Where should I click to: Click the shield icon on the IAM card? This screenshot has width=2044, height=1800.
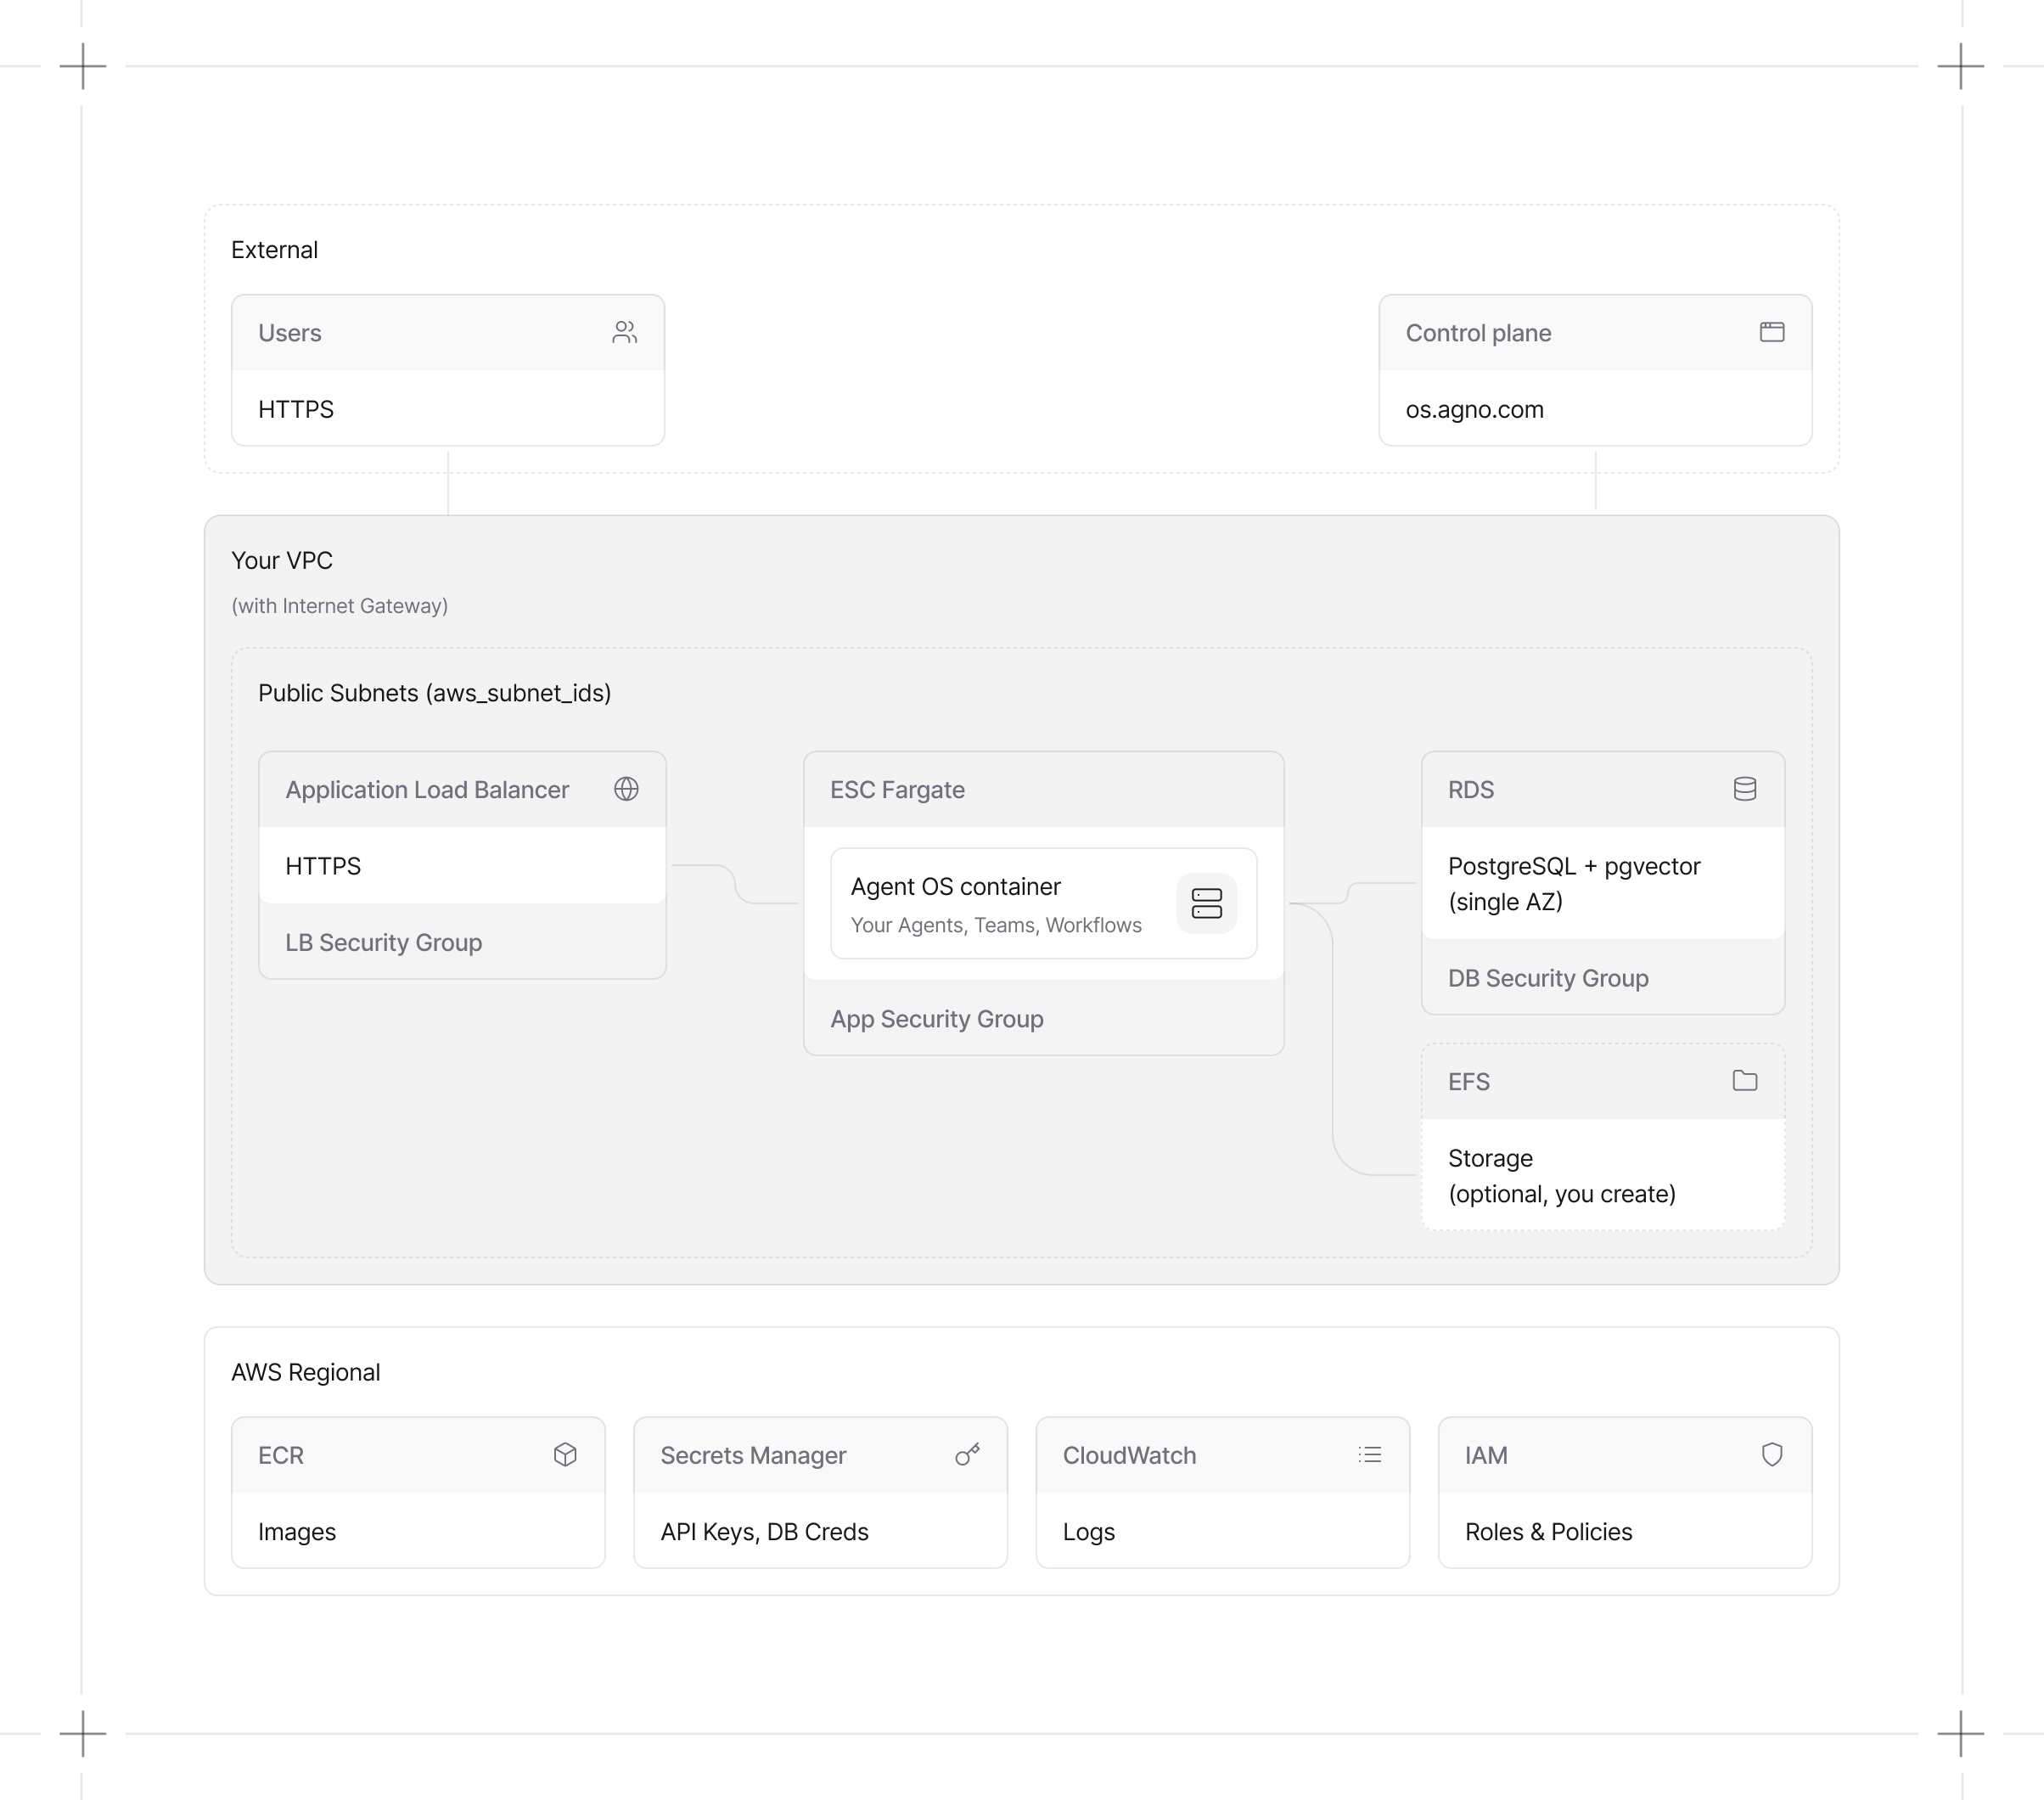tap(1771, 1455)
